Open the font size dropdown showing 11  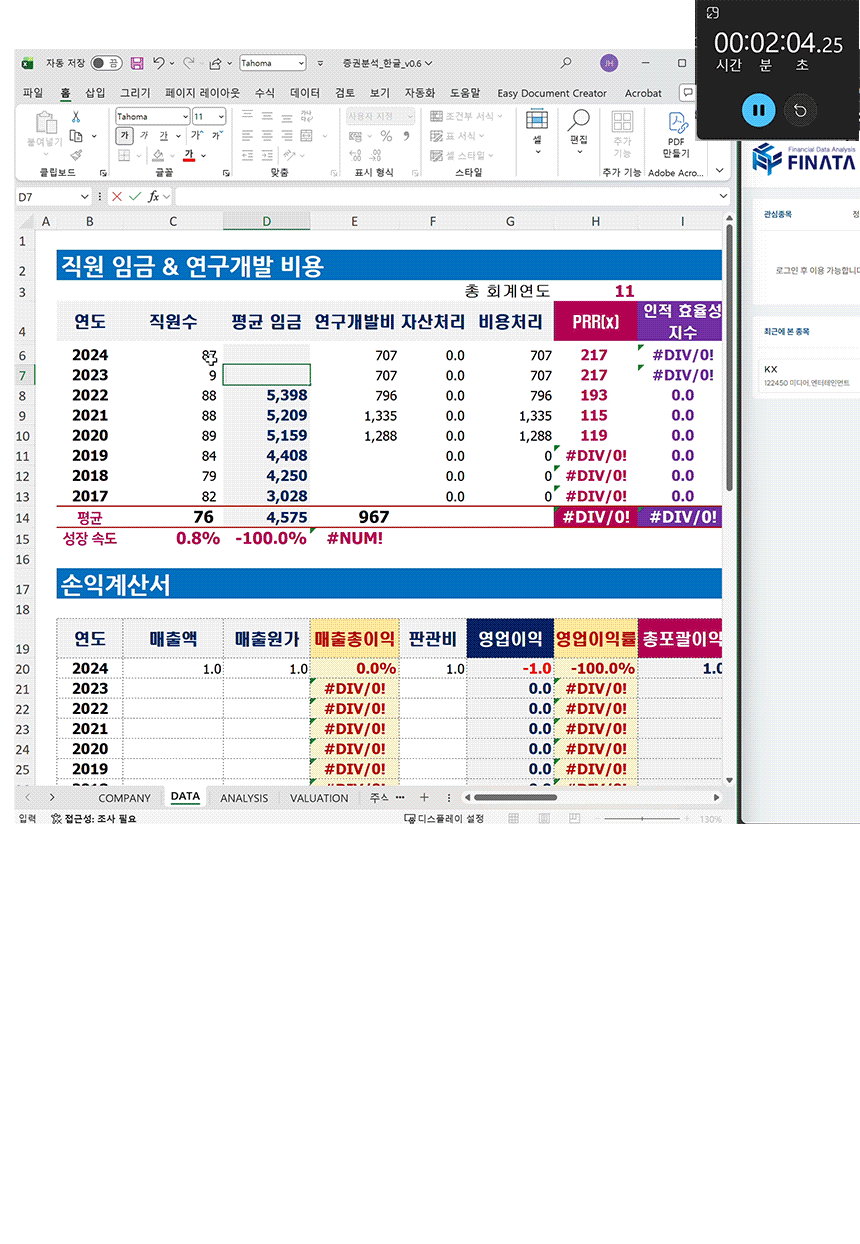pos(220,117)
